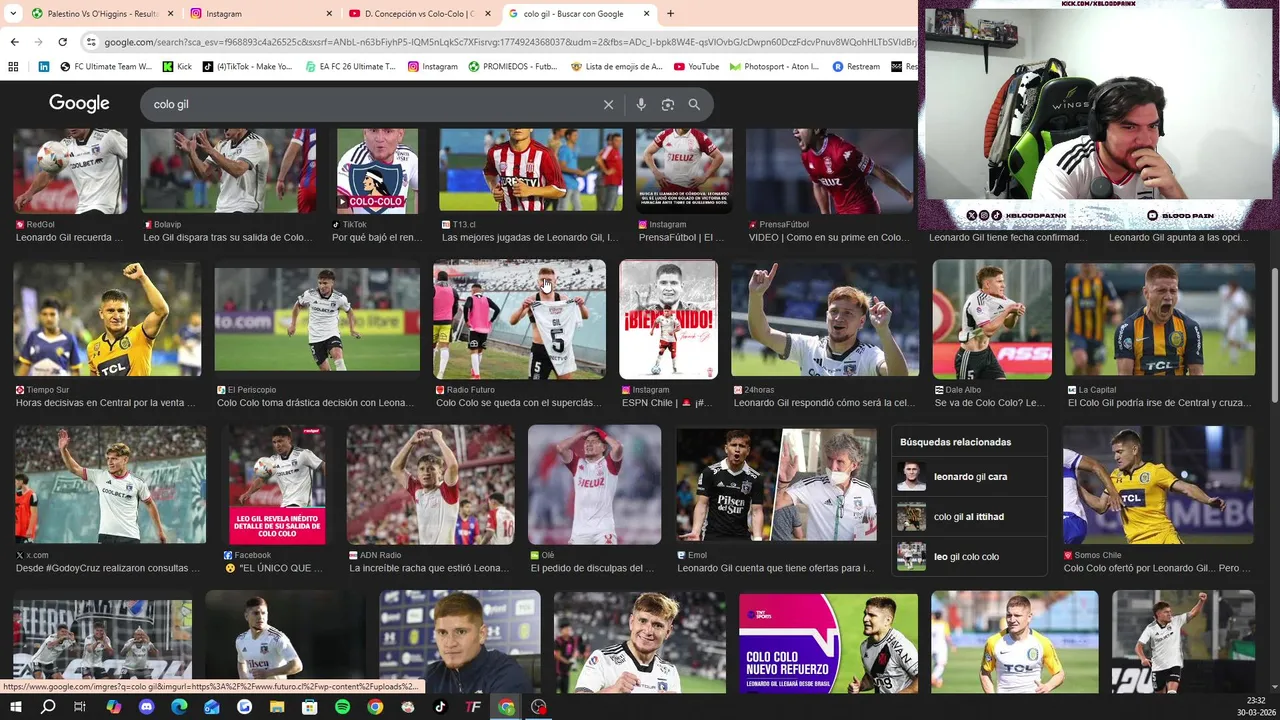Viewport: 1280px width, 720px height.
Task: Launch Discord from the taskbar
Action: (146, 707)
